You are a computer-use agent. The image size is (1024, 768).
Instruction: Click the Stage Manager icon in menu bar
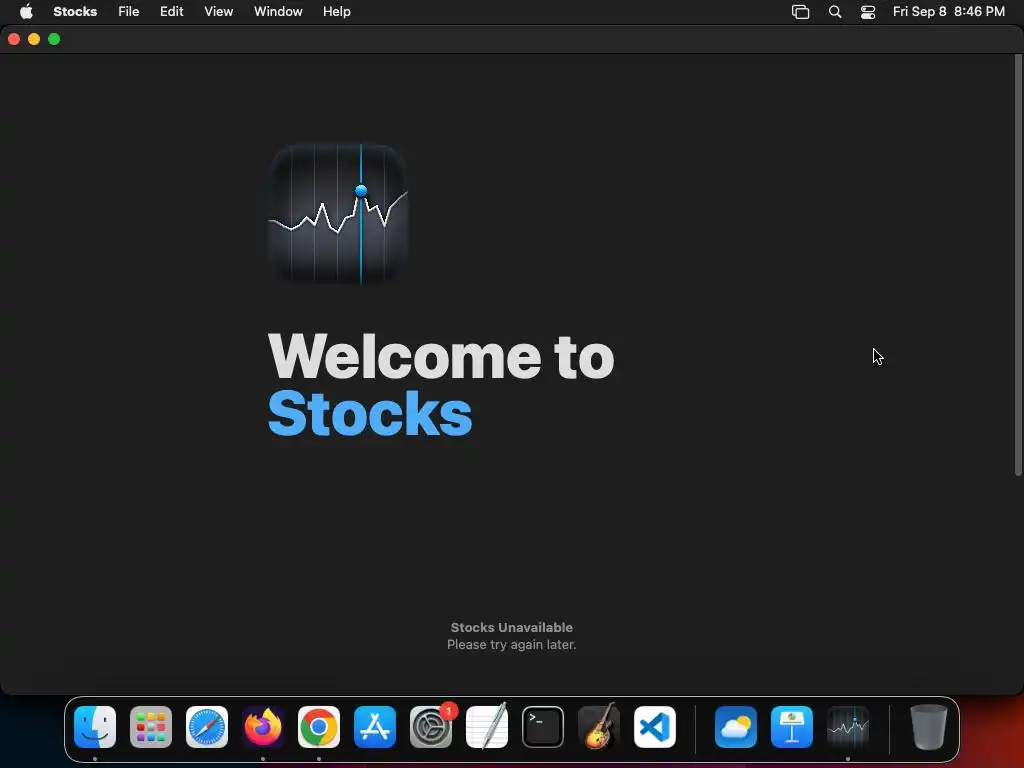point(800,12)
